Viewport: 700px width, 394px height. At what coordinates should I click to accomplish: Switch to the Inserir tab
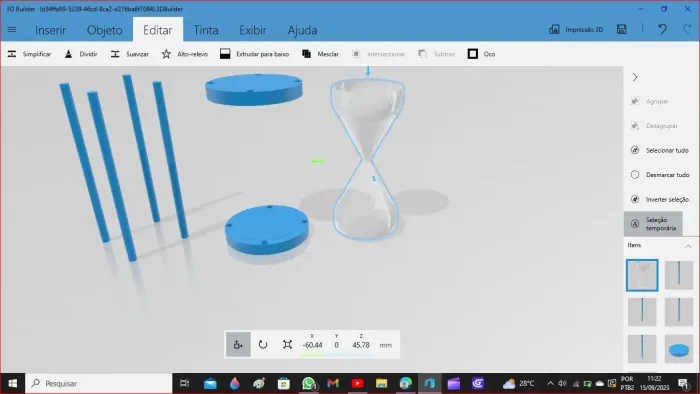(50, 30)
